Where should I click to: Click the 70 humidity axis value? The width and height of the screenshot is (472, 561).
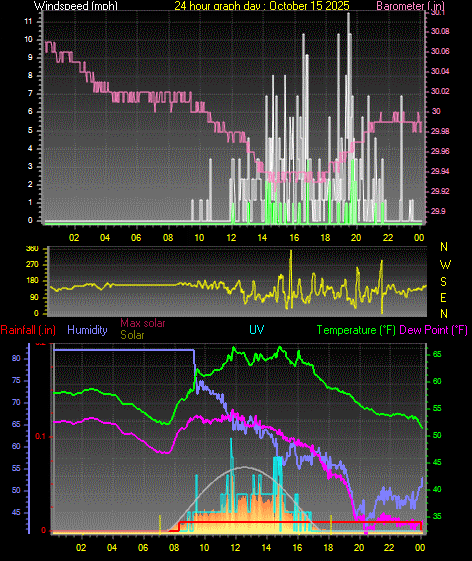click(16, 403)
